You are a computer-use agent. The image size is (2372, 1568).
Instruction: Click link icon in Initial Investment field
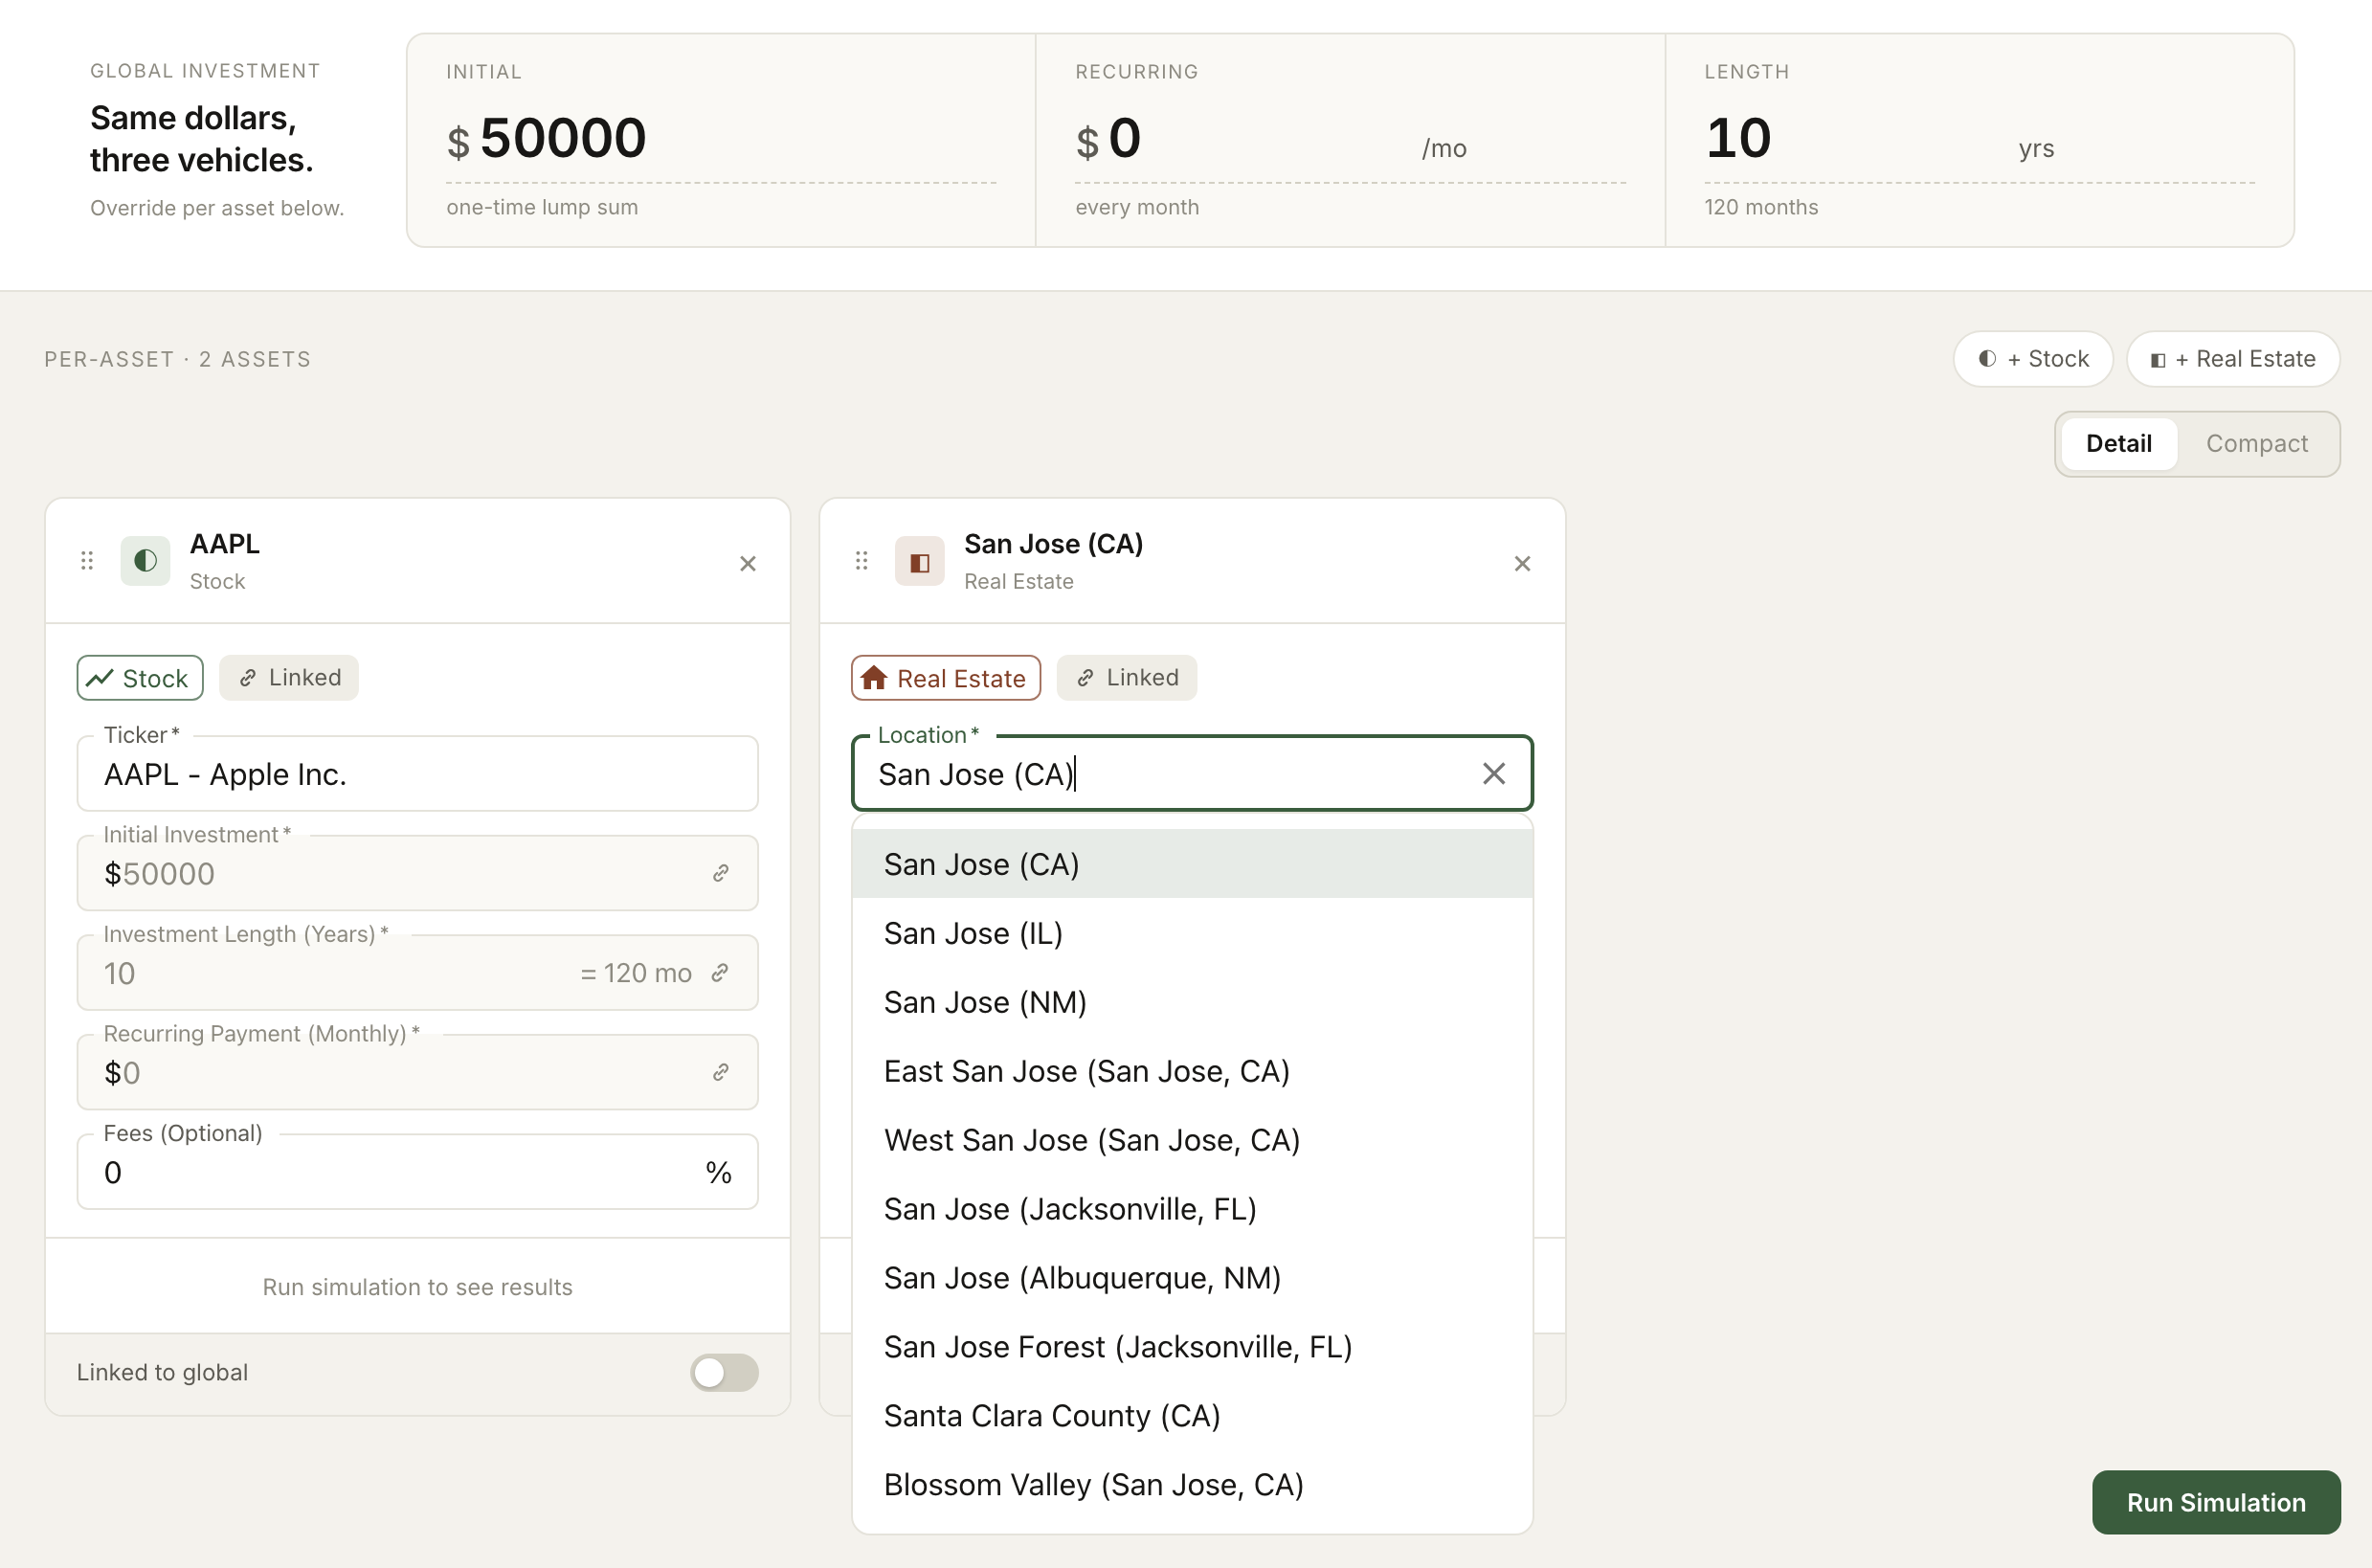click(x=720, y=873)
